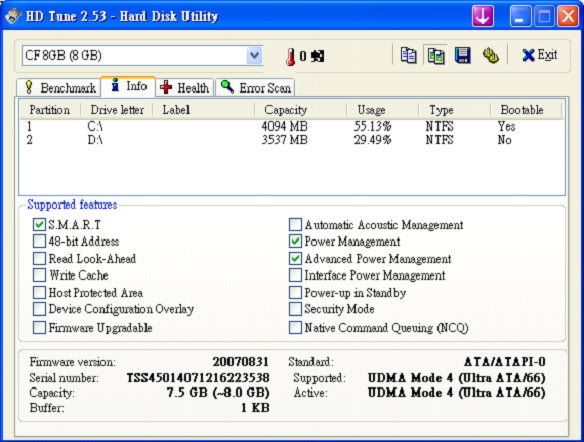
Task: Click the HD Tune application icon in title bar
Action: point(12,16)
